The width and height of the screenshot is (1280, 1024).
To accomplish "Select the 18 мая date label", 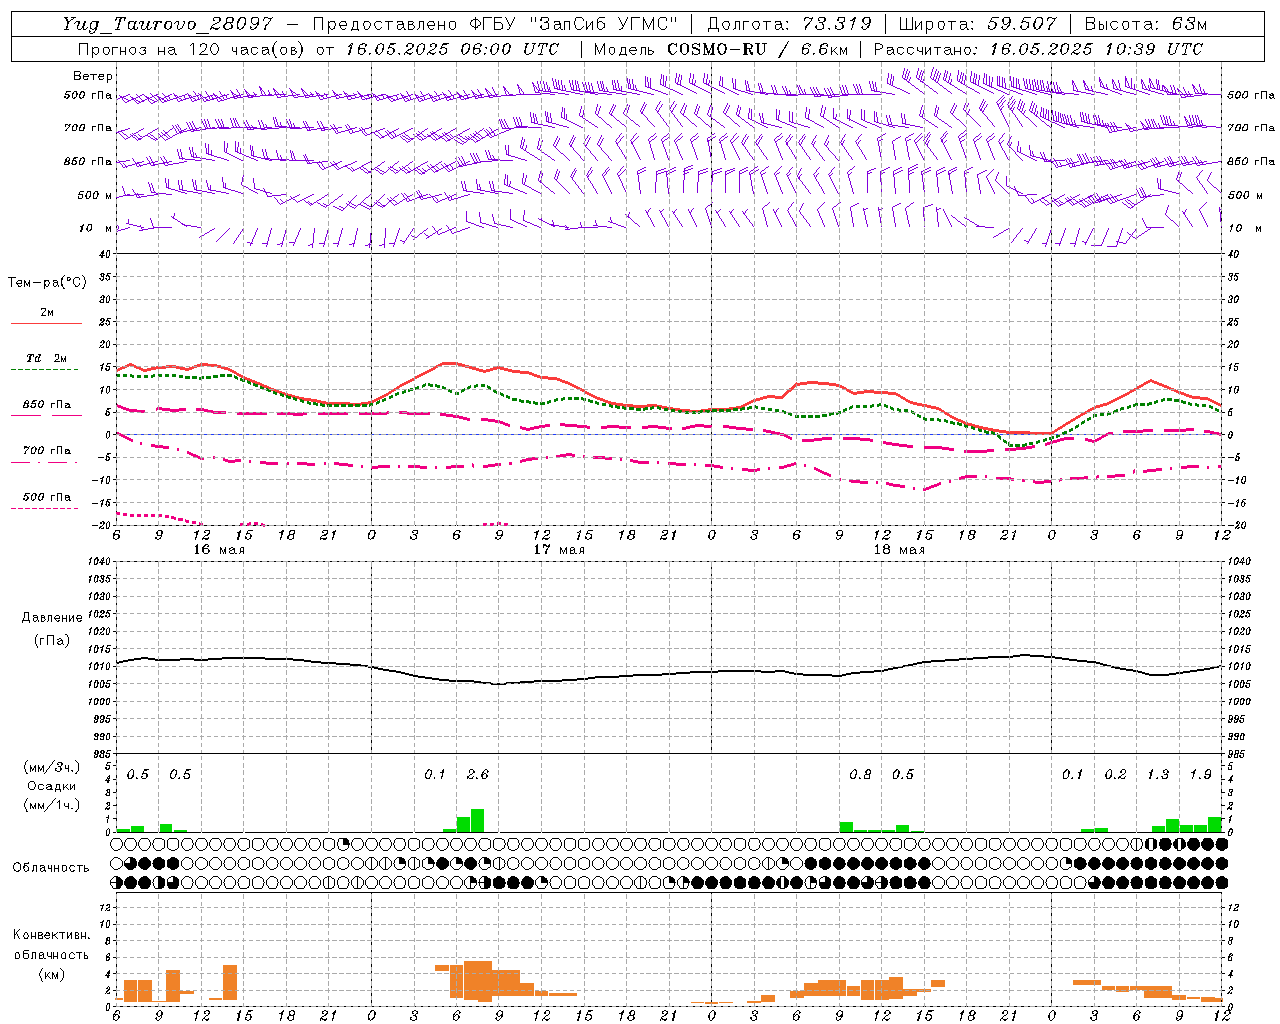I will 899,550.
